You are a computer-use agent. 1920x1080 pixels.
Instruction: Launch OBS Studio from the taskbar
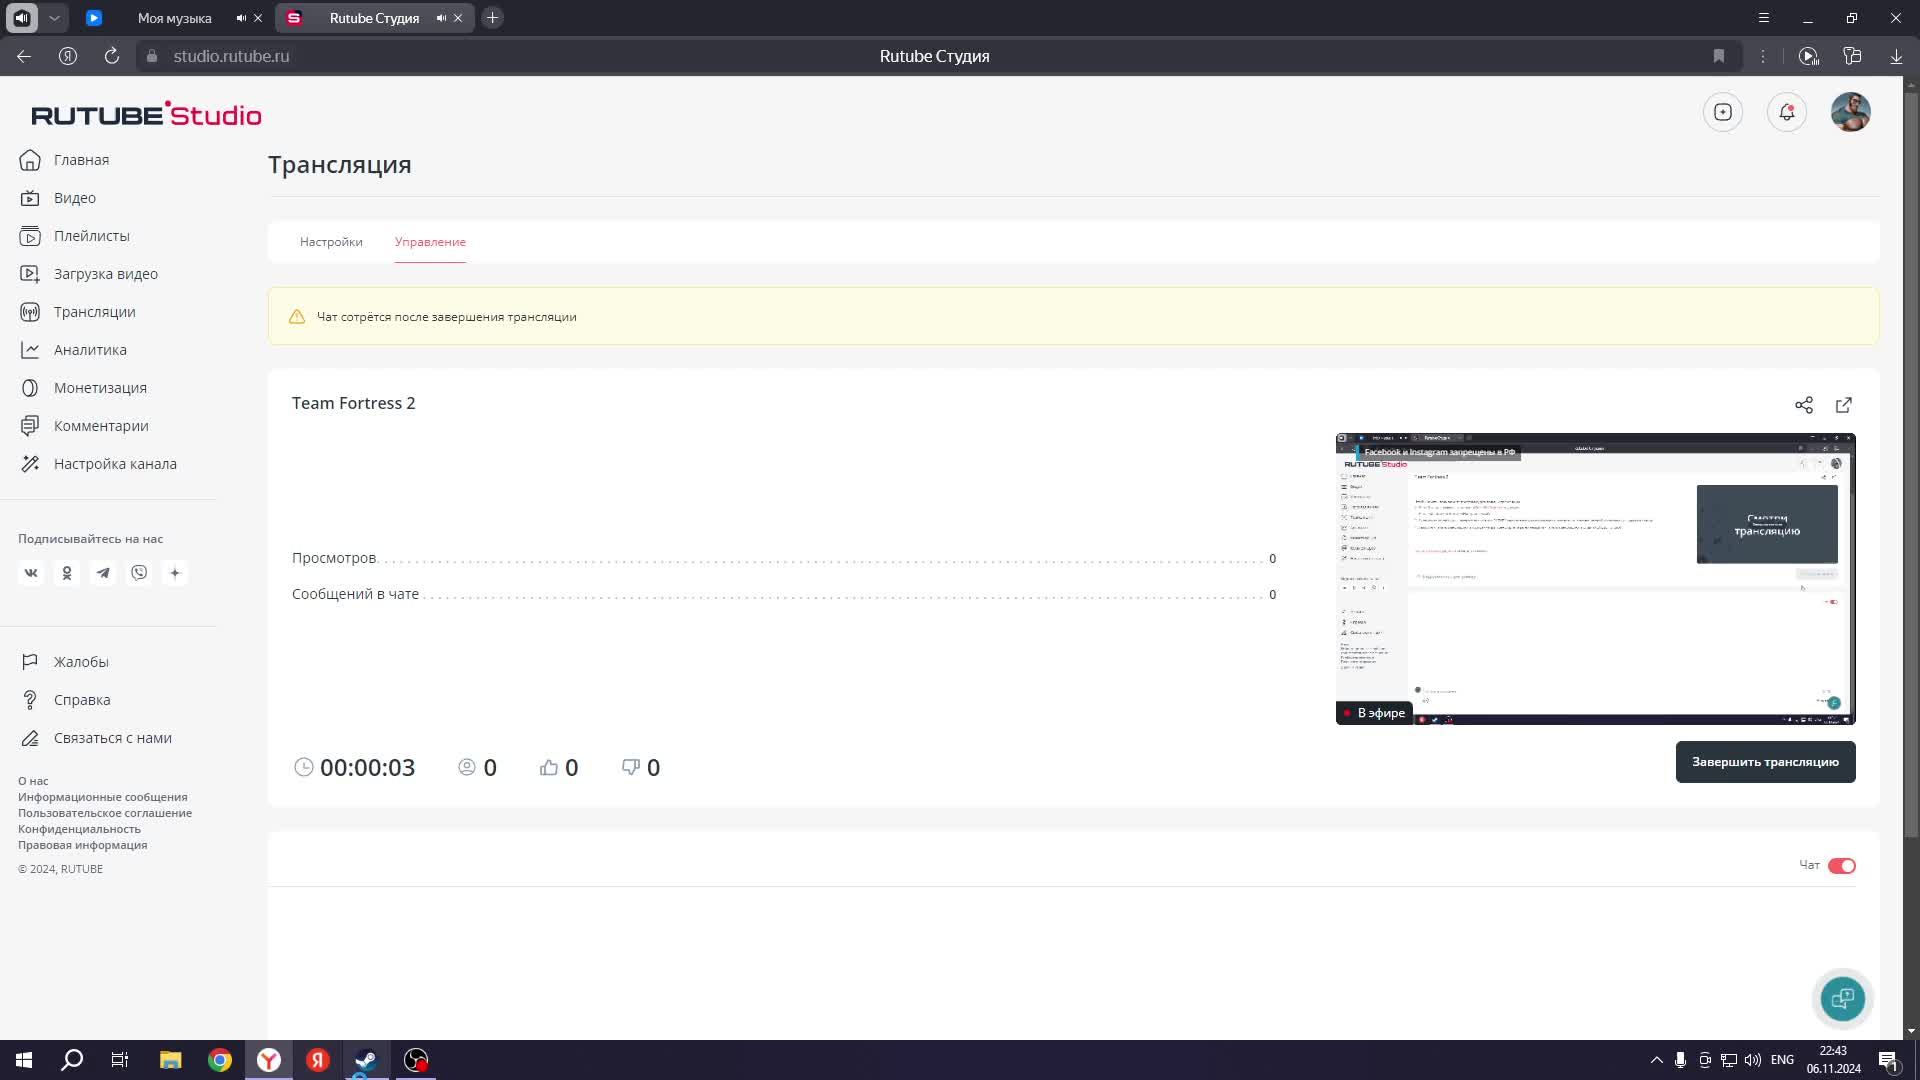(x=416, y=1060)
